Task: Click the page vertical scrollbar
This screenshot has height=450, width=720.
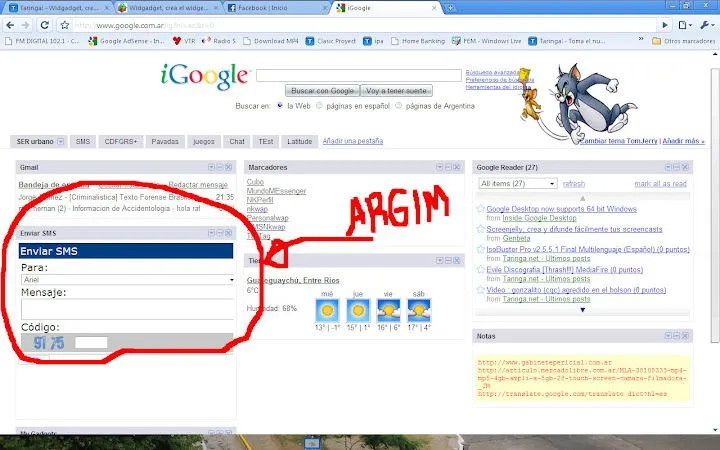Action: [x=715, y=204]
